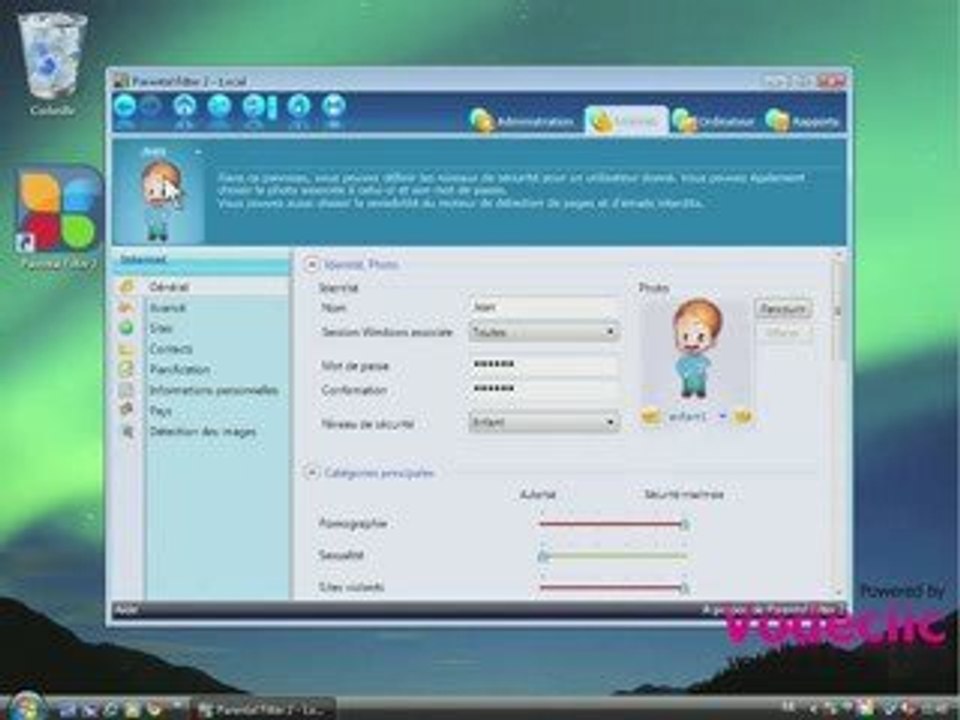Viewport: 960px width, 720px height.
Task: Click the next photo arrow icon
Action: point(742,416)
